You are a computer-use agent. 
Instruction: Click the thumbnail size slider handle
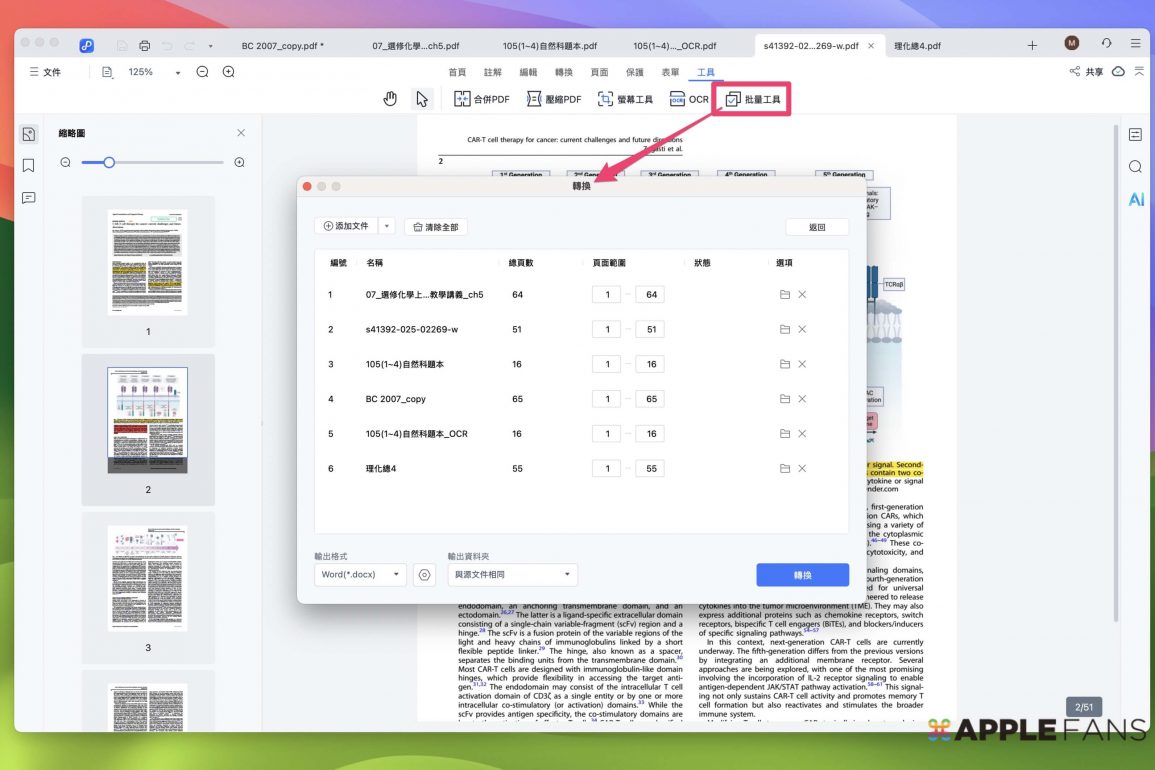coord(109,162)
